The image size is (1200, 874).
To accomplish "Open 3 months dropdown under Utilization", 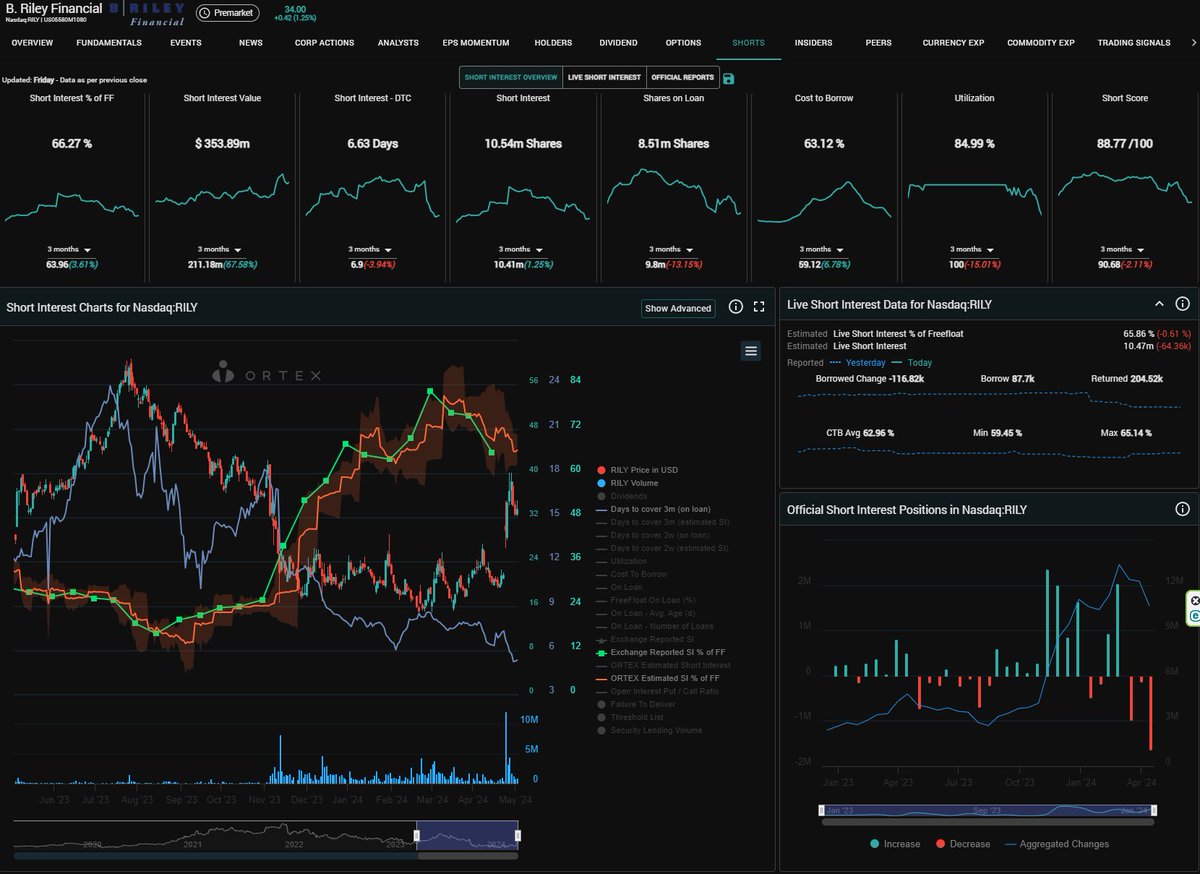I will (974, 249).
